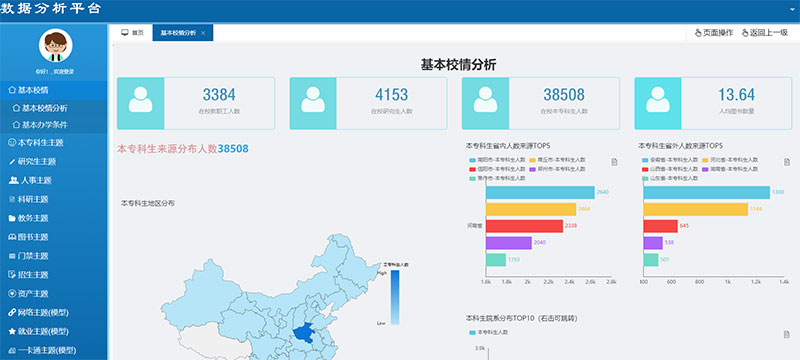Click the pencil icon beside 研究生主题
This screenshot has height=360, width=800.
tap(13, 162)
